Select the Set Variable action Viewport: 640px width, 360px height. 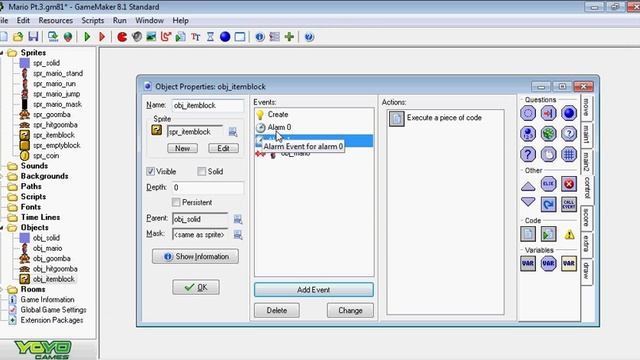tap(528, 263)
